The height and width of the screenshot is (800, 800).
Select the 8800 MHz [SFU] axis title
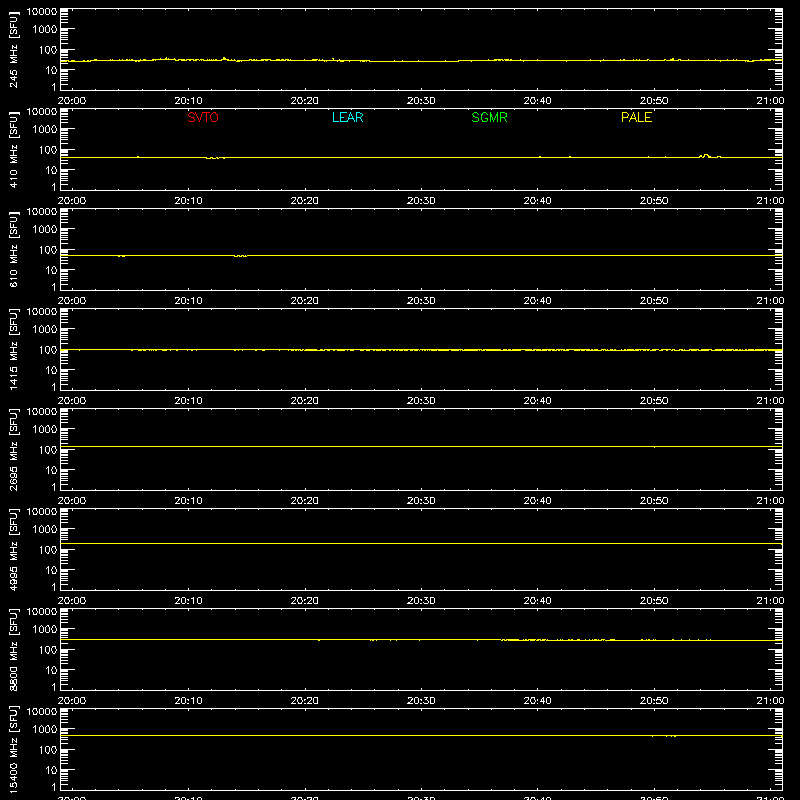pos(14,649)
